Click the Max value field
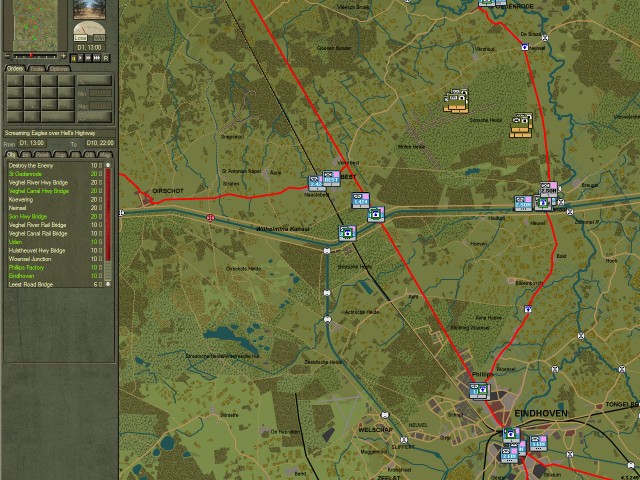The height and width of the screenshot is (480, 640). tap(100, 106)
